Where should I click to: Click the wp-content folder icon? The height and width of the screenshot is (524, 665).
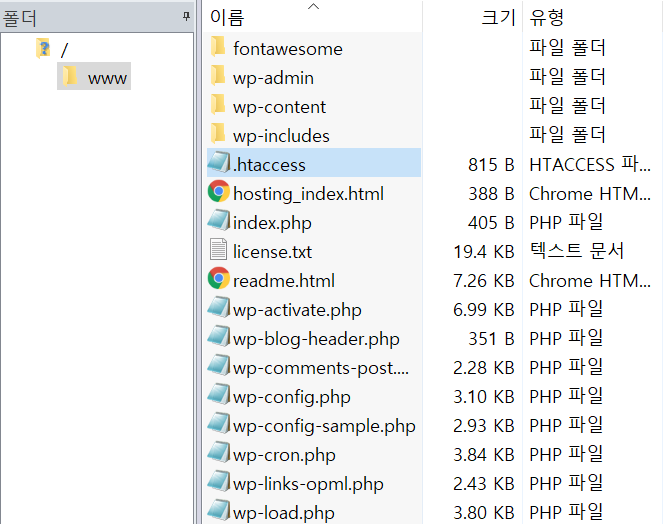[218, 105]
